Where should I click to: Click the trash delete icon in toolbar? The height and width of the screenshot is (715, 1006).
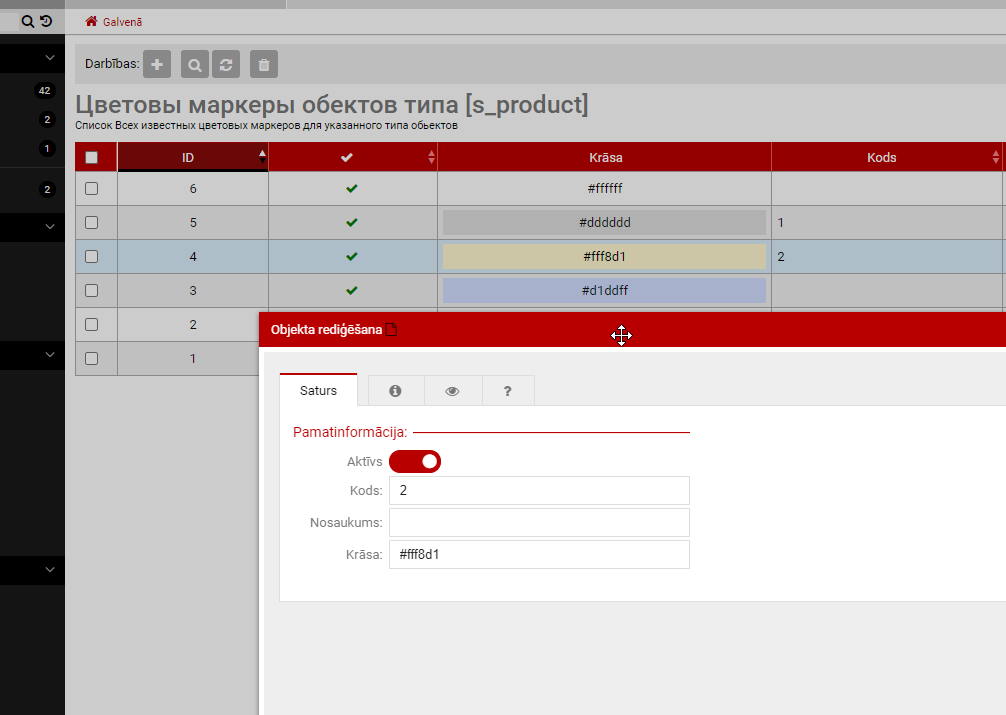tap(264, 64)
